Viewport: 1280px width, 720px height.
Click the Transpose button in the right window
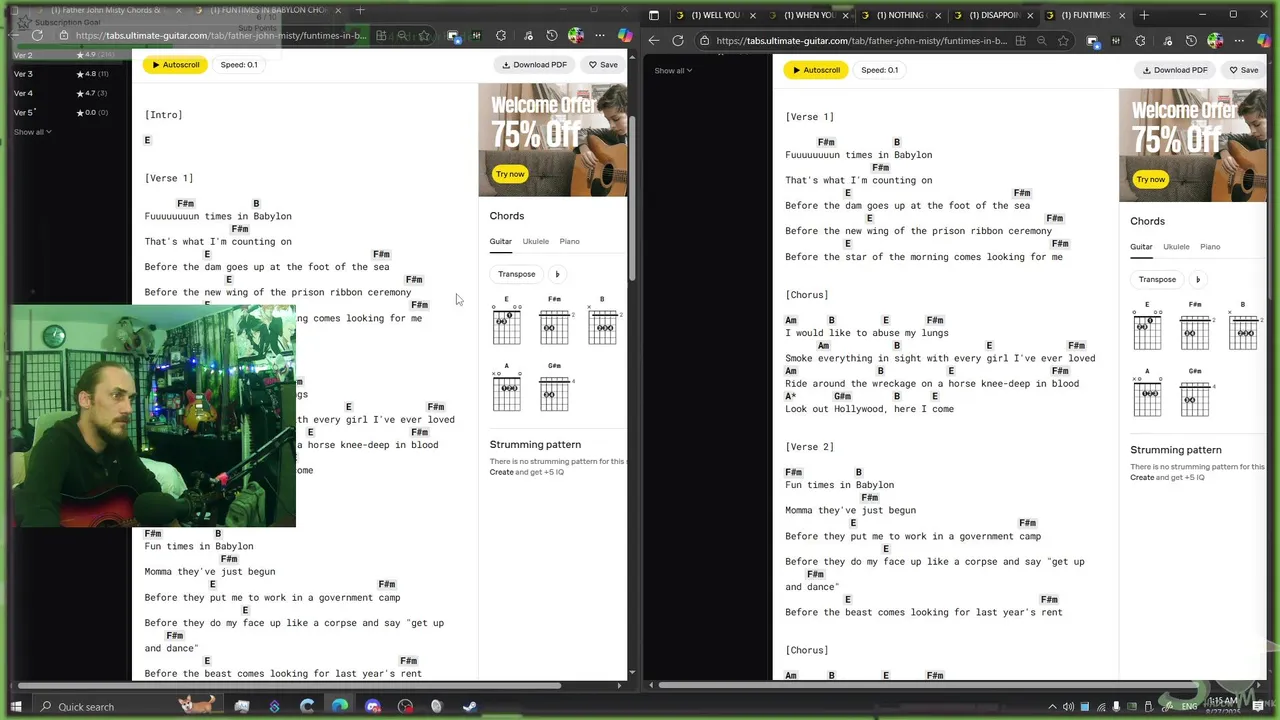[1157, 279]
